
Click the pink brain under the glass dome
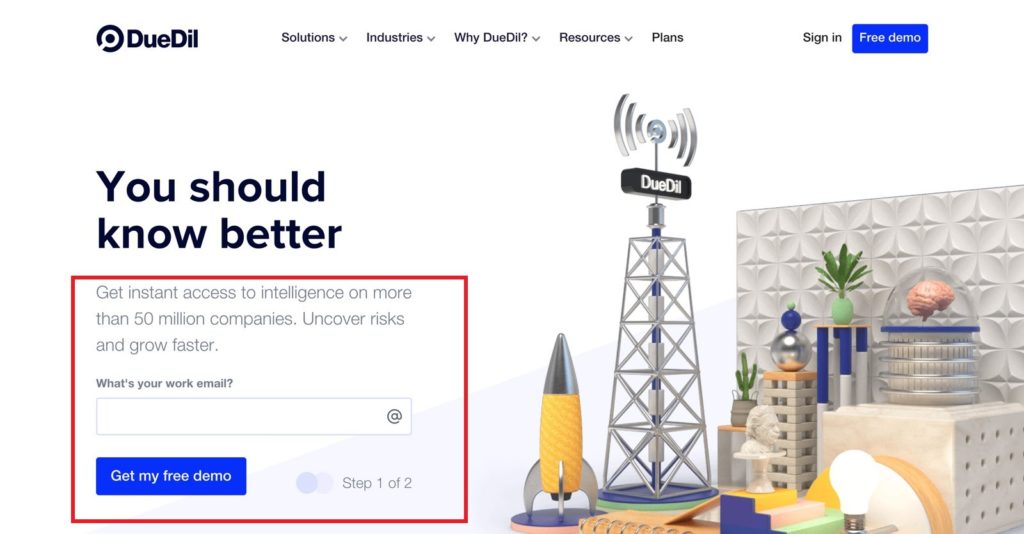pyautogui.click(x=931, y=298)
